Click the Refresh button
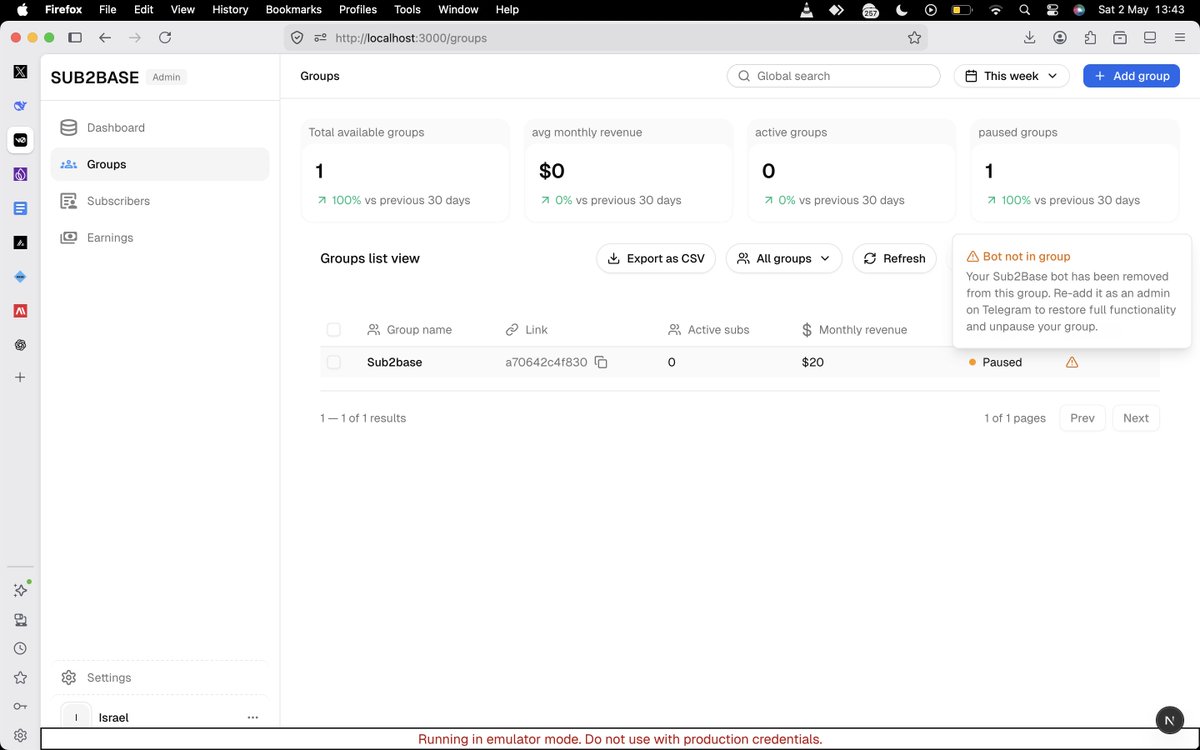 coord(894,258)
